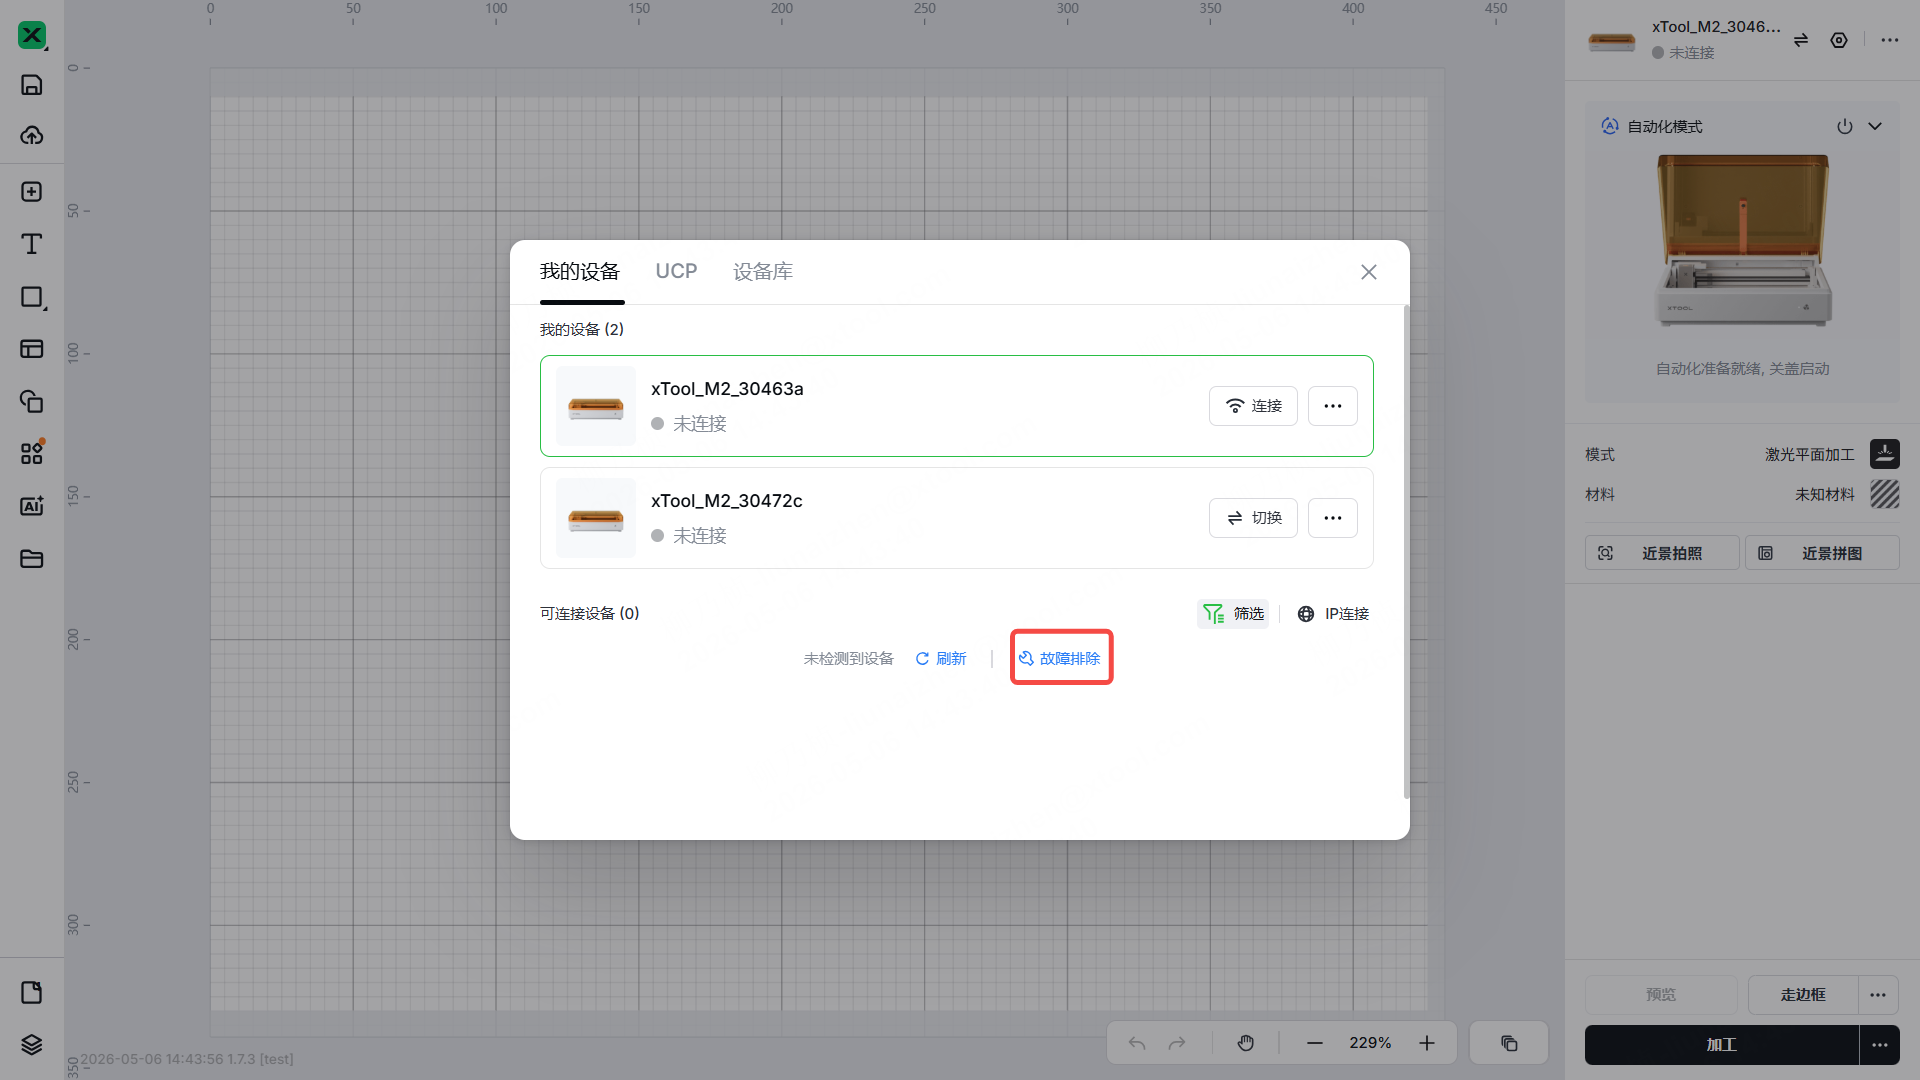The width and height of the screenshot is (1920, 1080).
Task: Click the cloud upload icon
Action: point(32,135)
